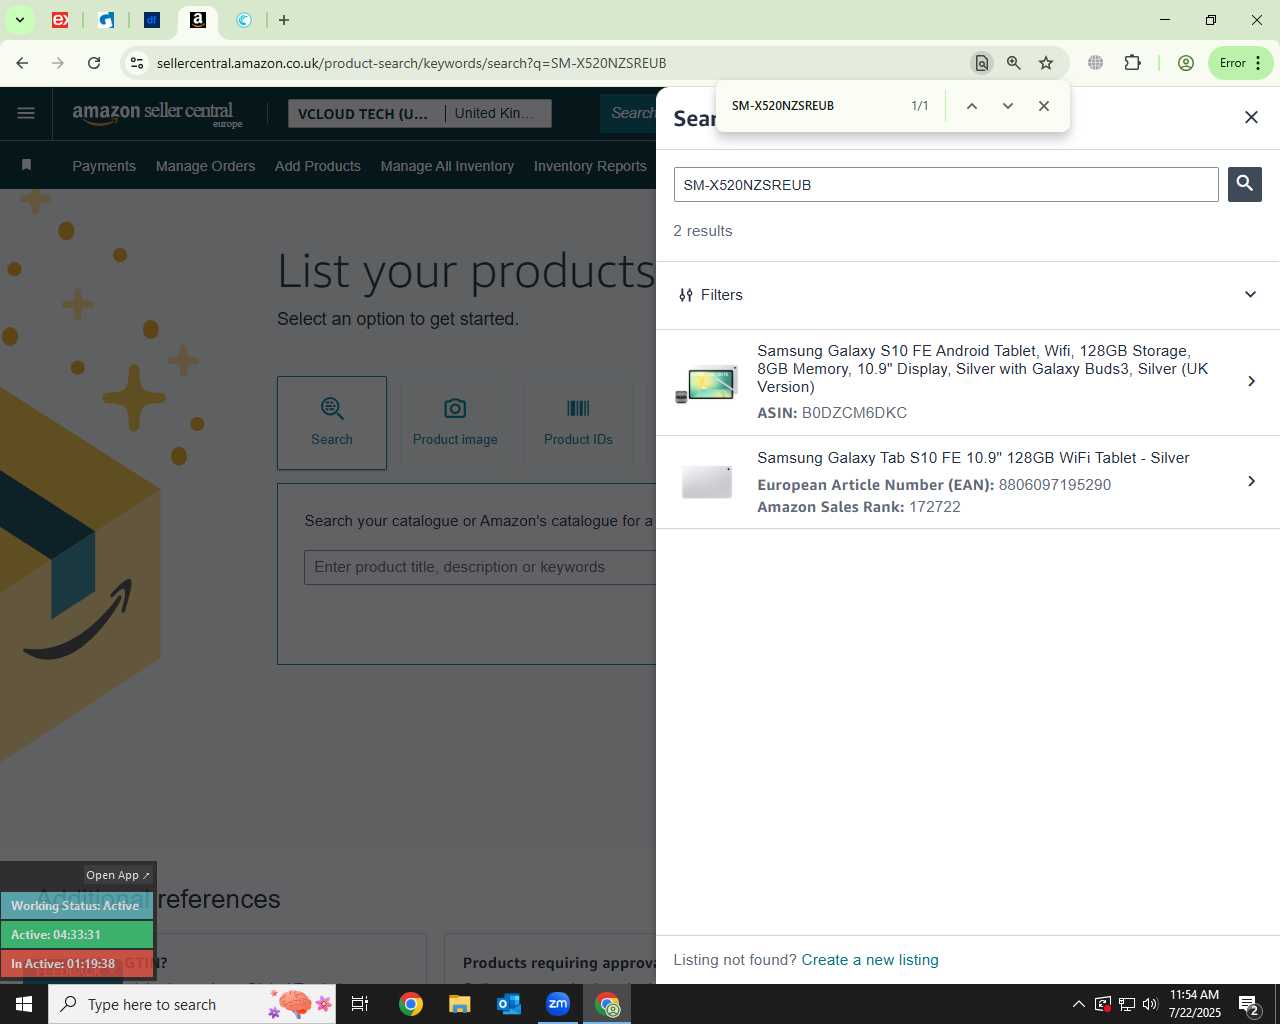Click Open App on the tracker widget
This screenshot has width=1280, height=1024.
pyautogui.click(x=117, y=875)
